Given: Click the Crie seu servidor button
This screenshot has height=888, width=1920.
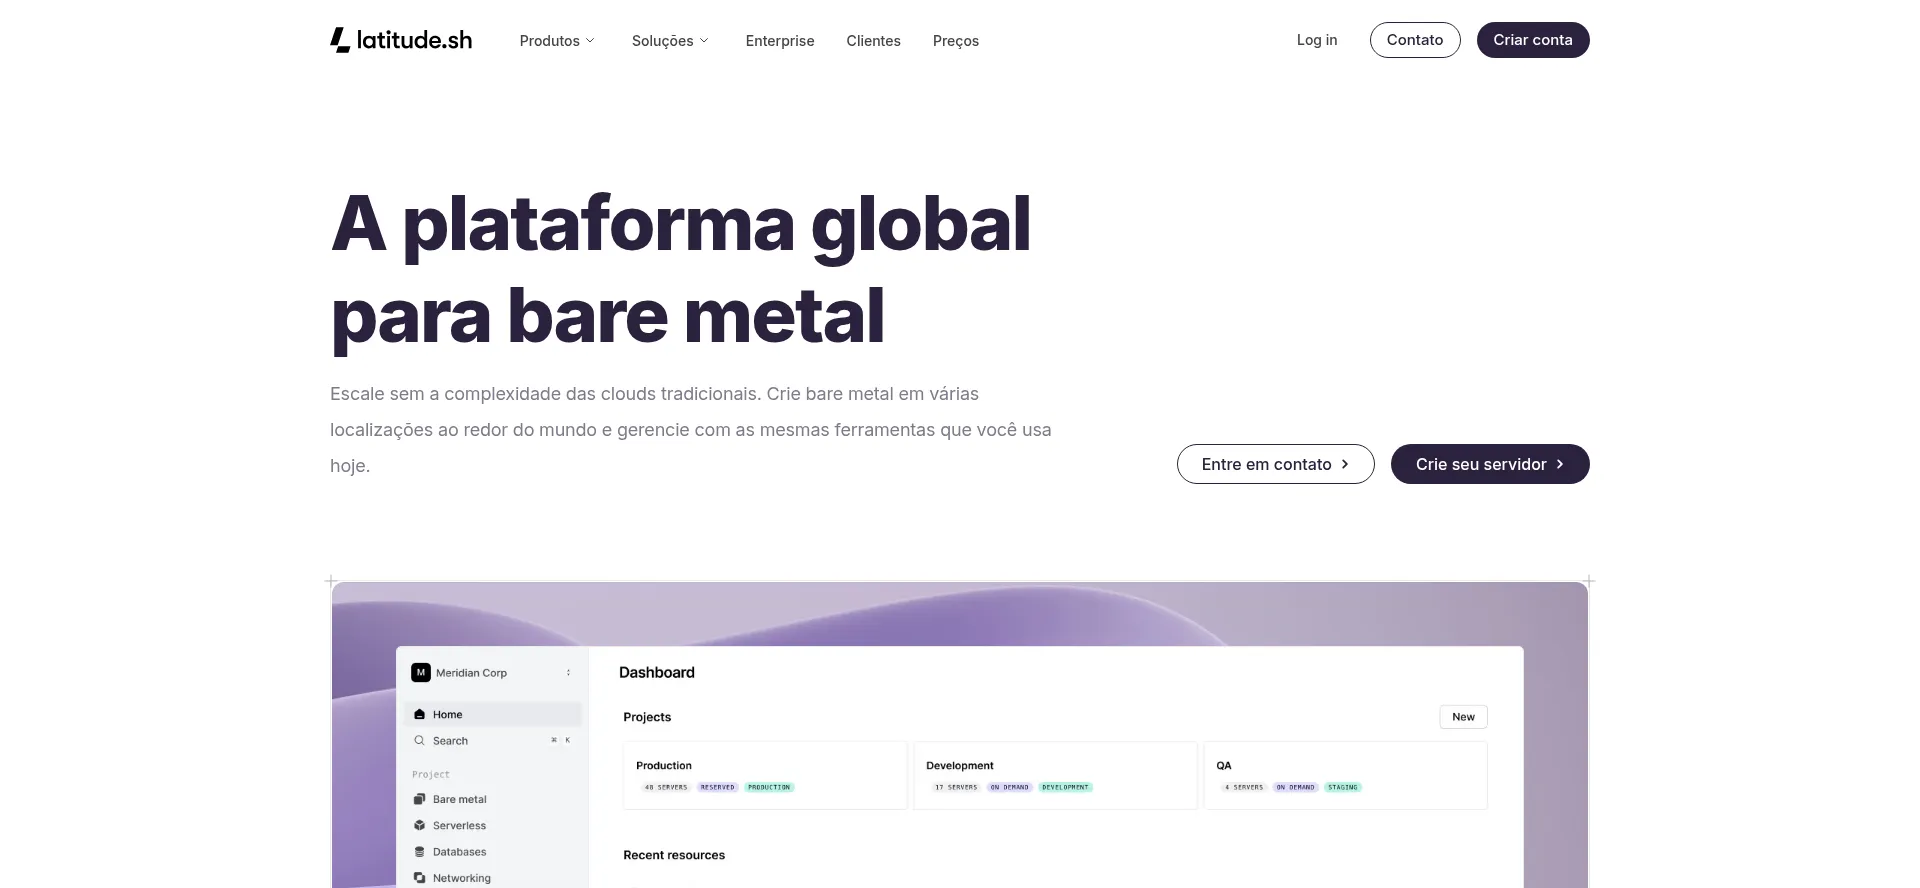Looking at the screenshot, I should [x=1490, y=464].
